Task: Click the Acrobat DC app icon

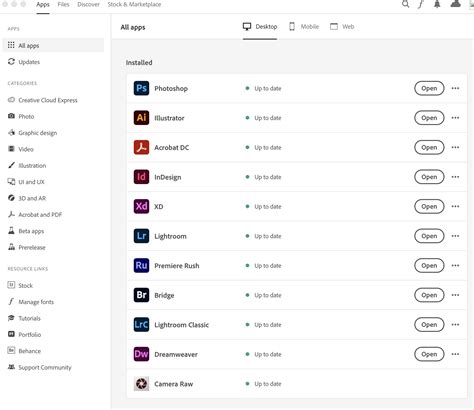Action: 141,147
